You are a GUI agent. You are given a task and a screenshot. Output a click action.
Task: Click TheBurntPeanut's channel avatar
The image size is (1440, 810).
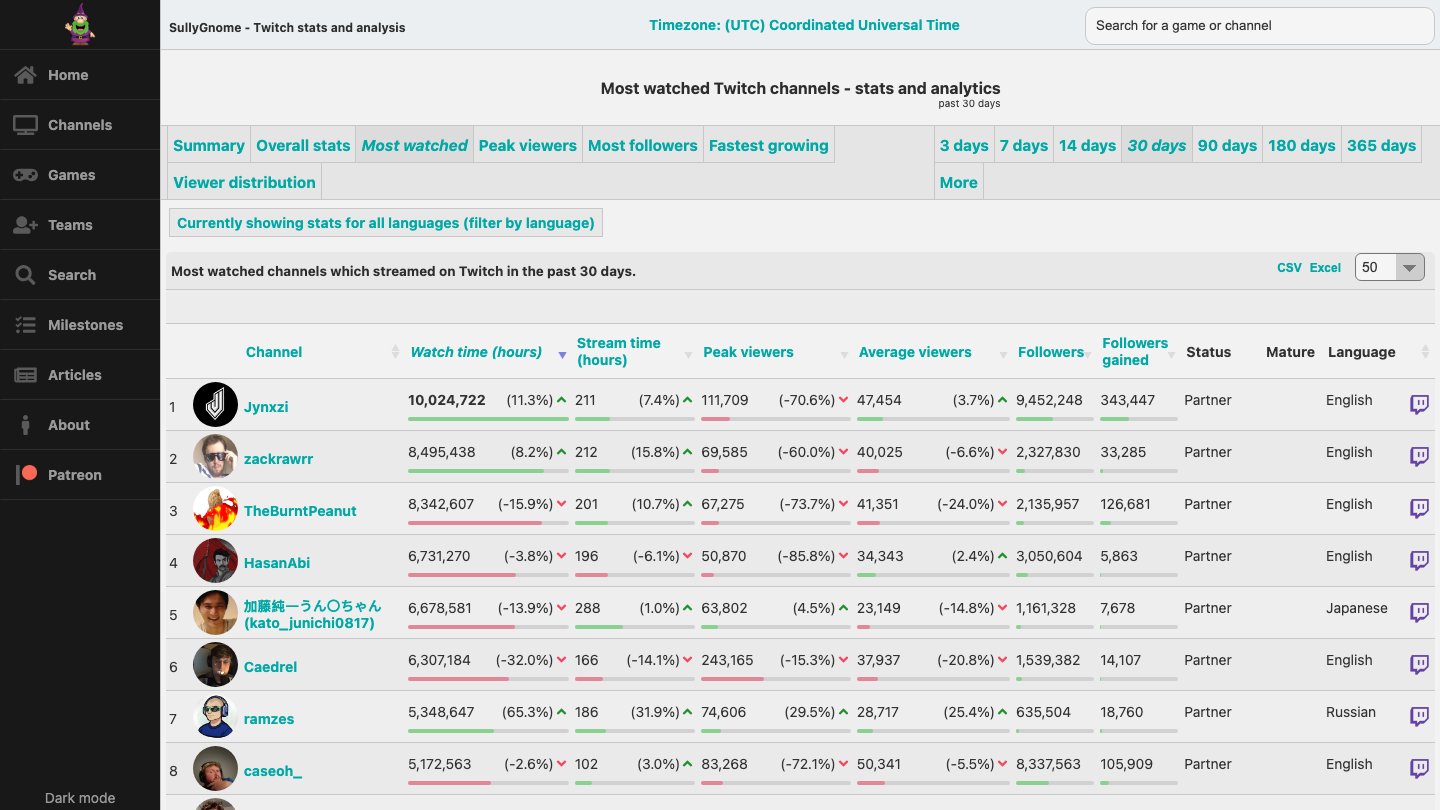(215, 509)
